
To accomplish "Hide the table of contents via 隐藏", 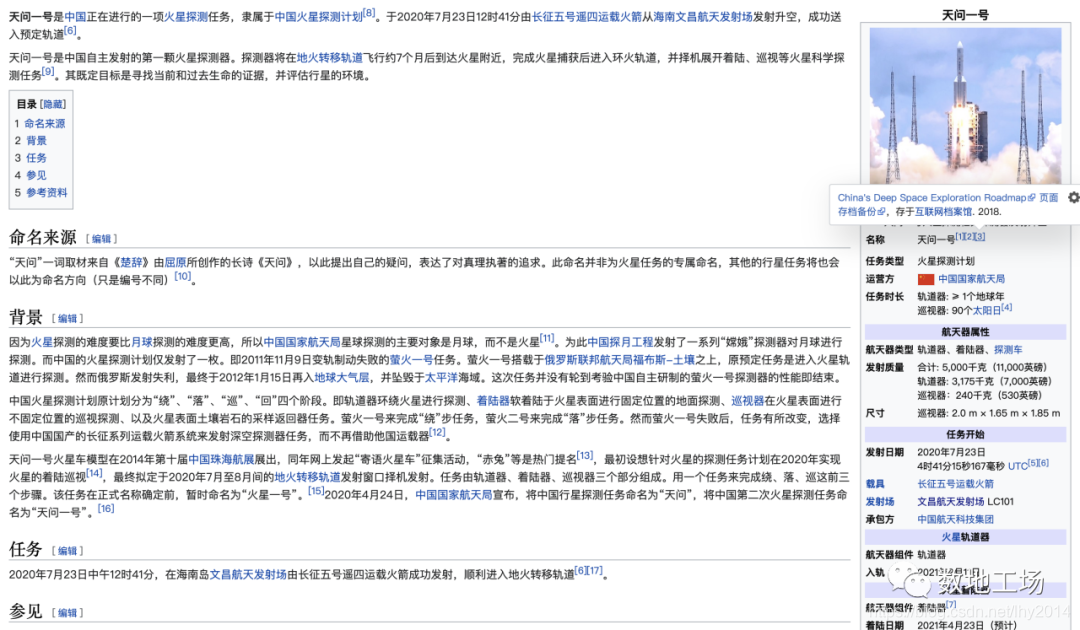I will pos(53,104).
